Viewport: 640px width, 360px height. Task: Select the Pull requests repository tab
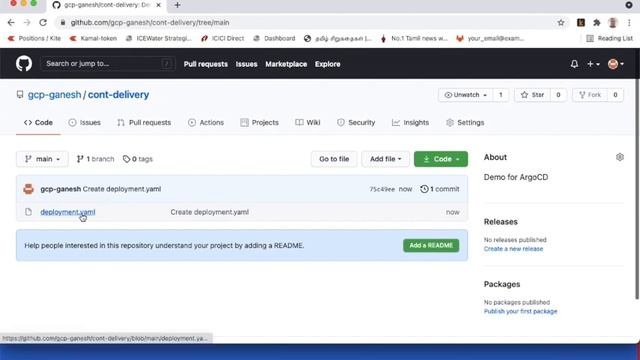pyautogui.click(x=144, y=122)
